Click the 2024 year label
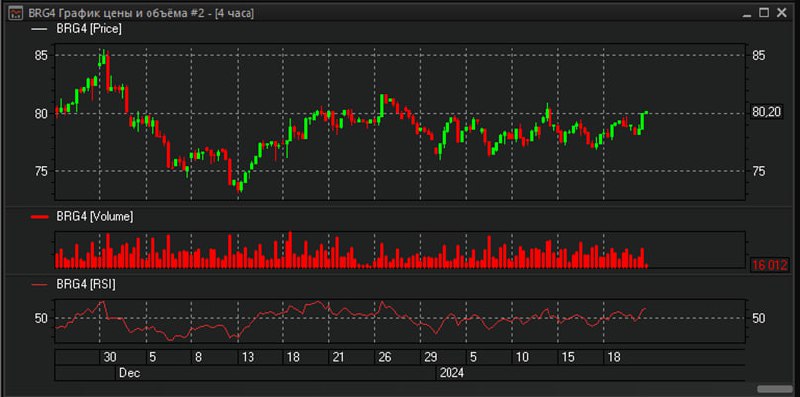This screenshot has width=800, height=397. (452, 373)
